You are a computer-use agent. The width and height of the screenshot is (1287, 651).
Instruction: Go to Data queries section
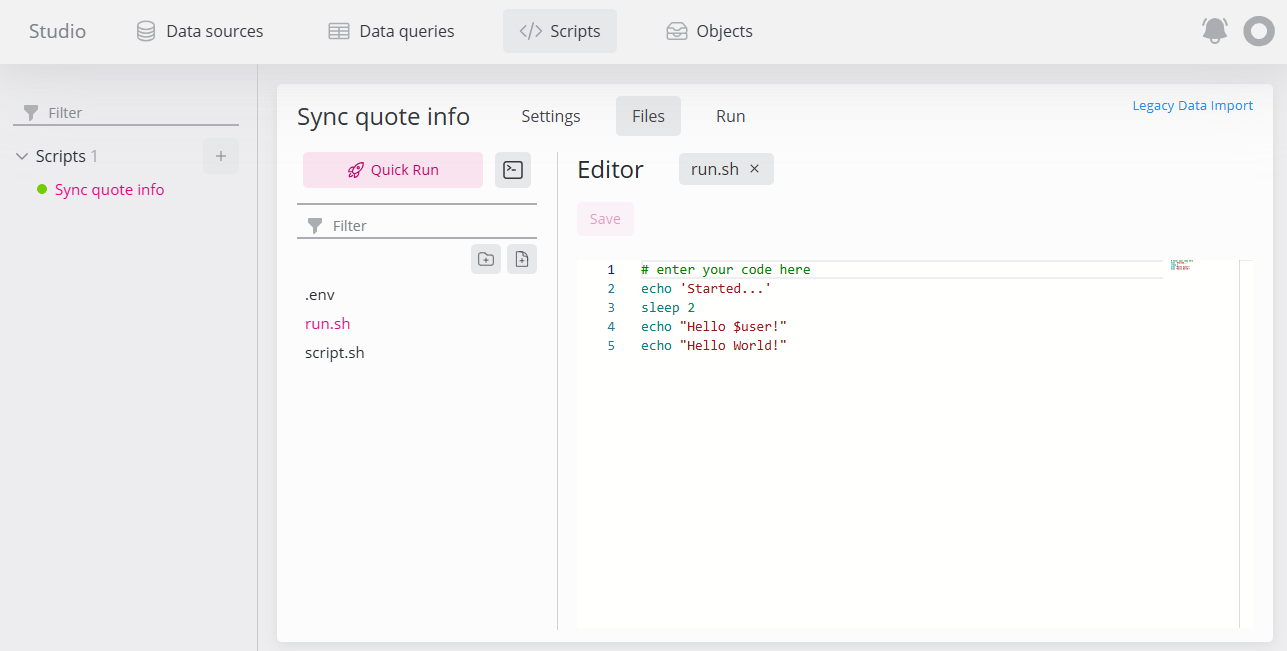pyautogui.click(x=392, y=31)
